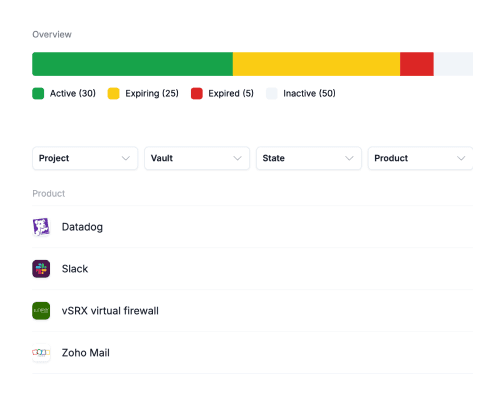Viewport: 500px width, 400px height.
Task: Open the Project filter dropdown
Action: 85,158
